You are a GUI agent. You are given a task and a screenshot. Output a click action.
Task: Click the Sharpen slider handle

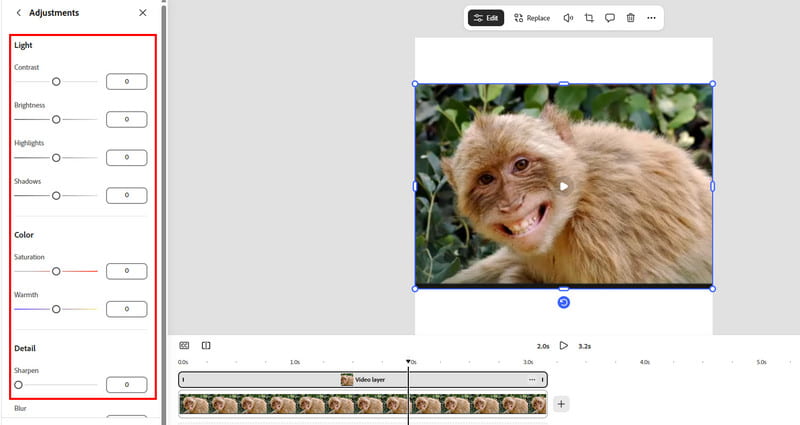(x=18, y=385)
